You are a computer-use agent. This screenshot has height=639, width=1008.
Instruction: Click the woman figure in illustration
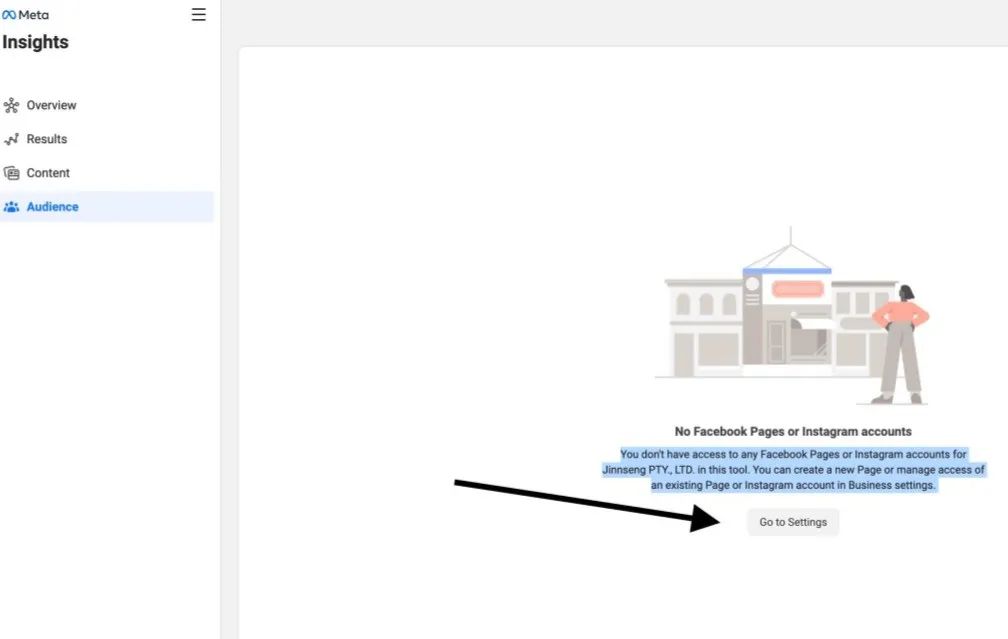(x=900, y=345)
